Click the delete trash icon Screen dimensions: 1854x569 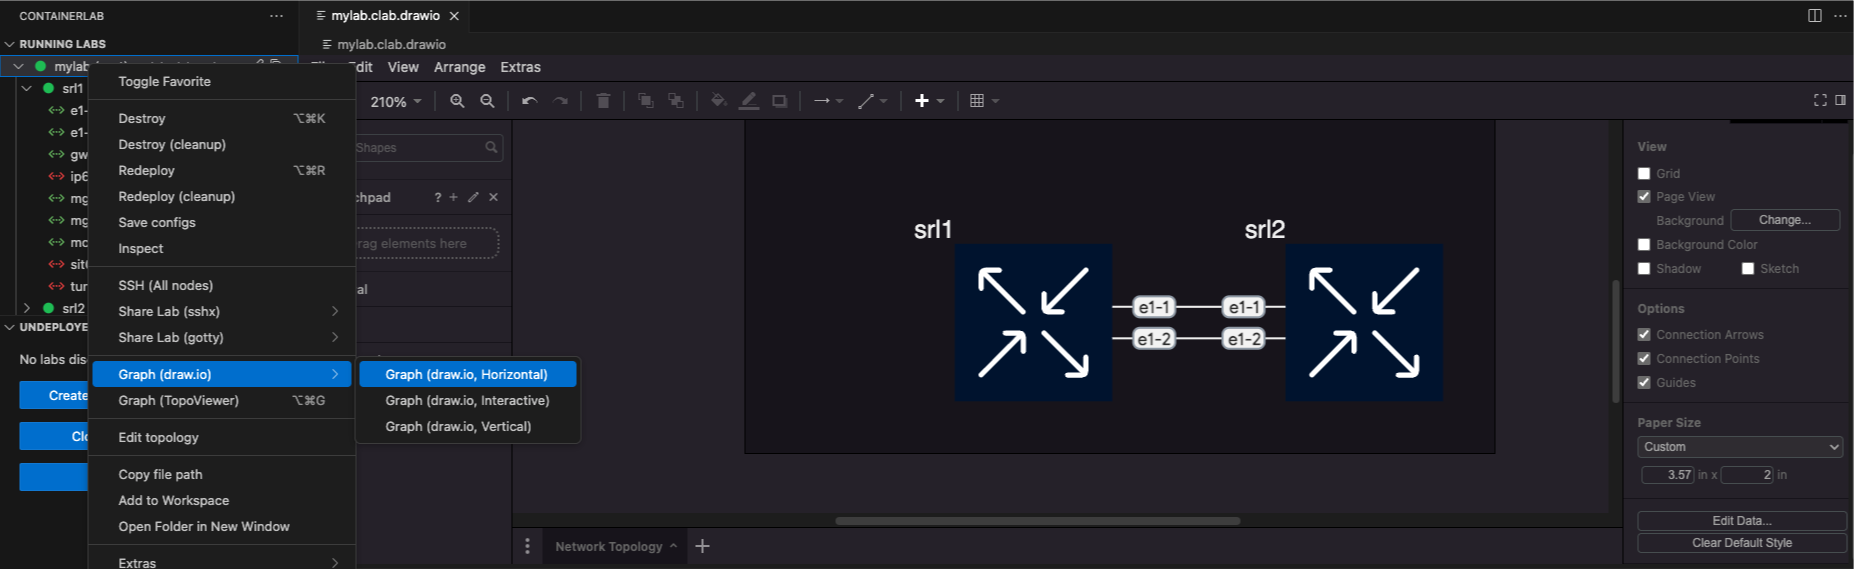(x=603, y=101)
